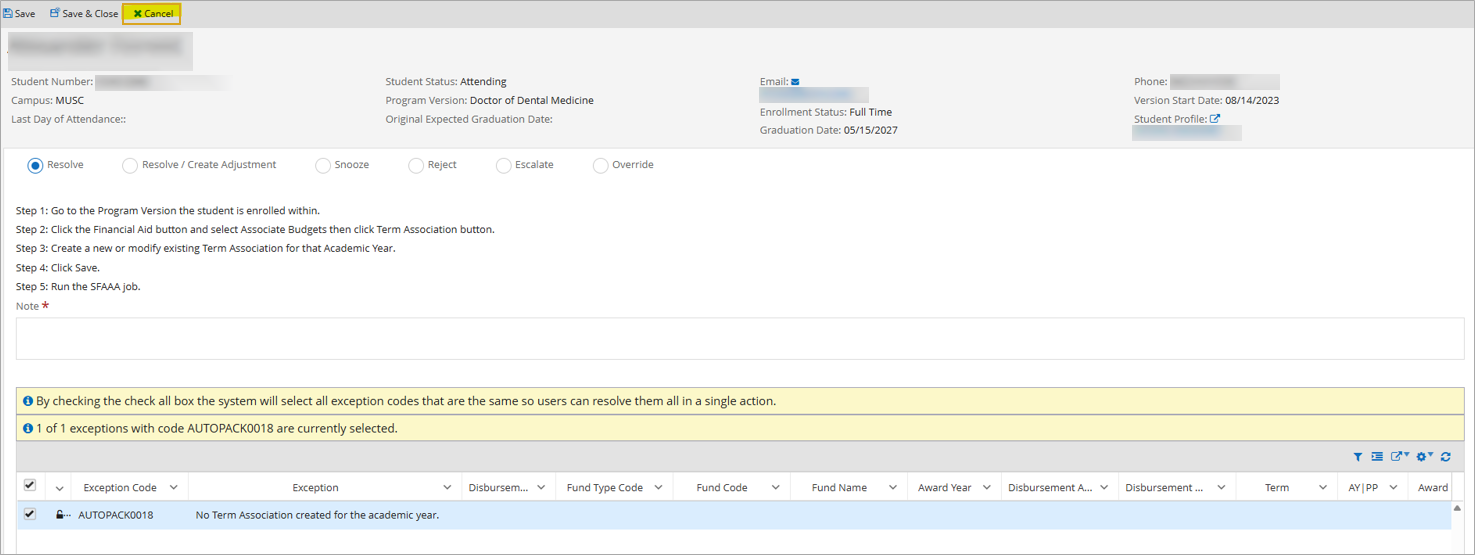Open the email envelope icon

pyautogui.click(x=795, y=82)
